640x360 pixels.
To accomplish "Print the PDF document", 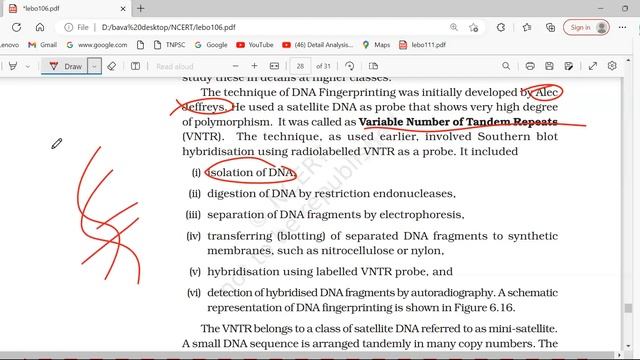I will tap(530, 66).
